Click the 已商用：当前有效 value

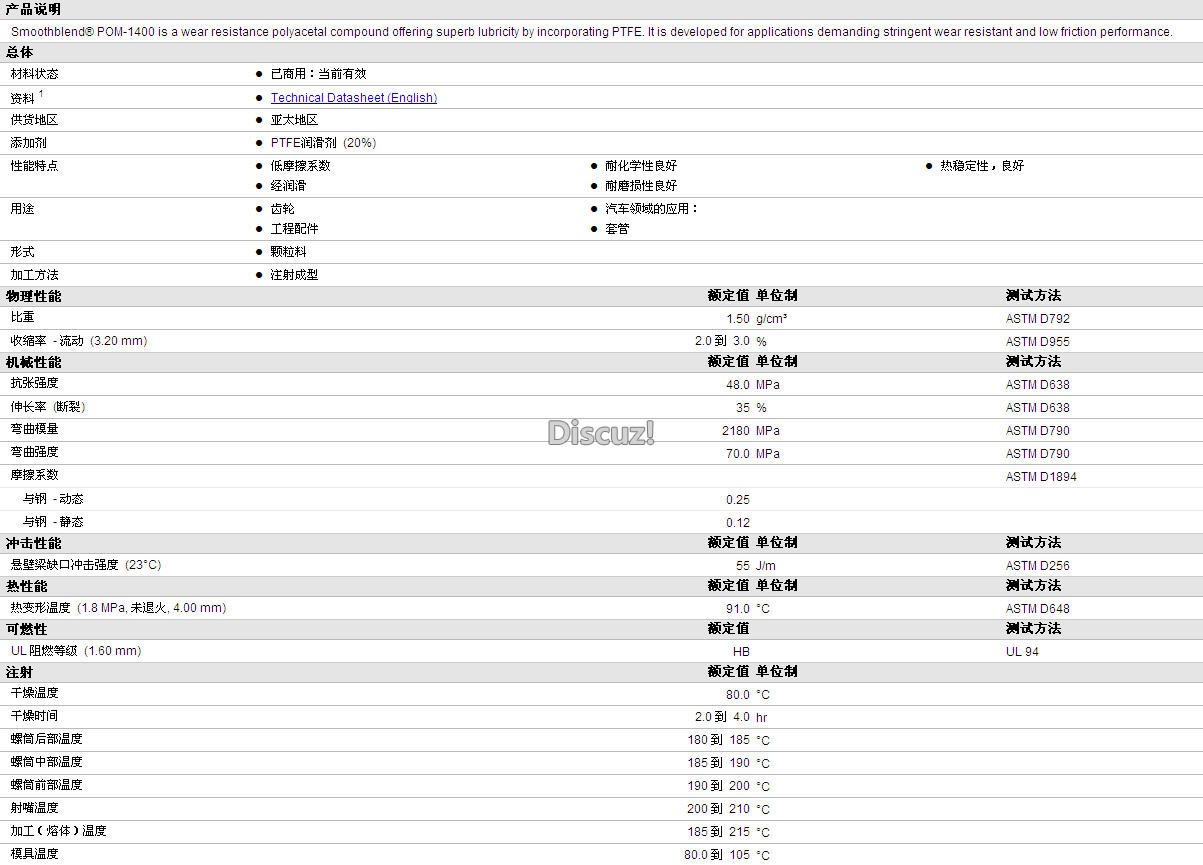[318, 74]
